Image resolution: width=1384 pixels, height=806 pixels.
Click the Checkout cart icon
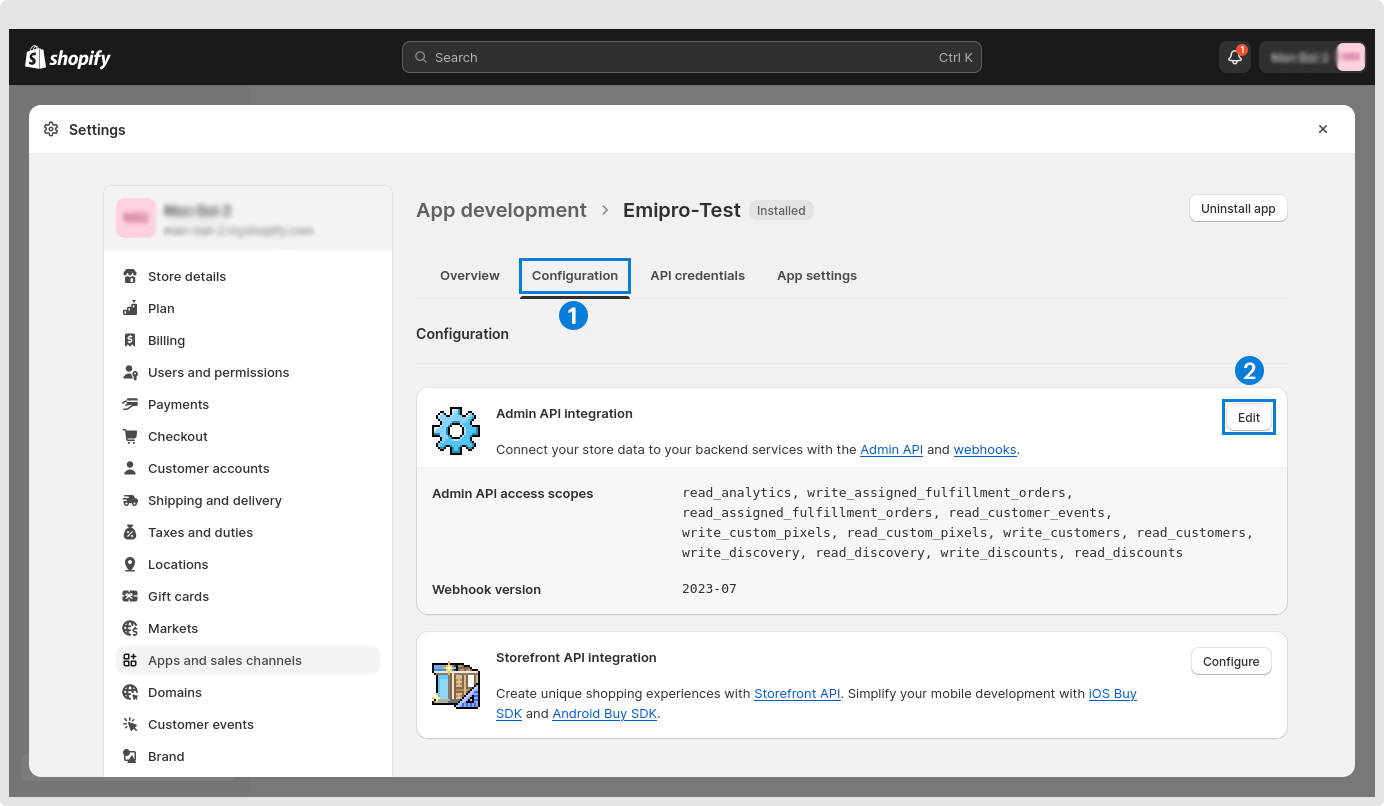pyautogui.click(x=130, y=436)
